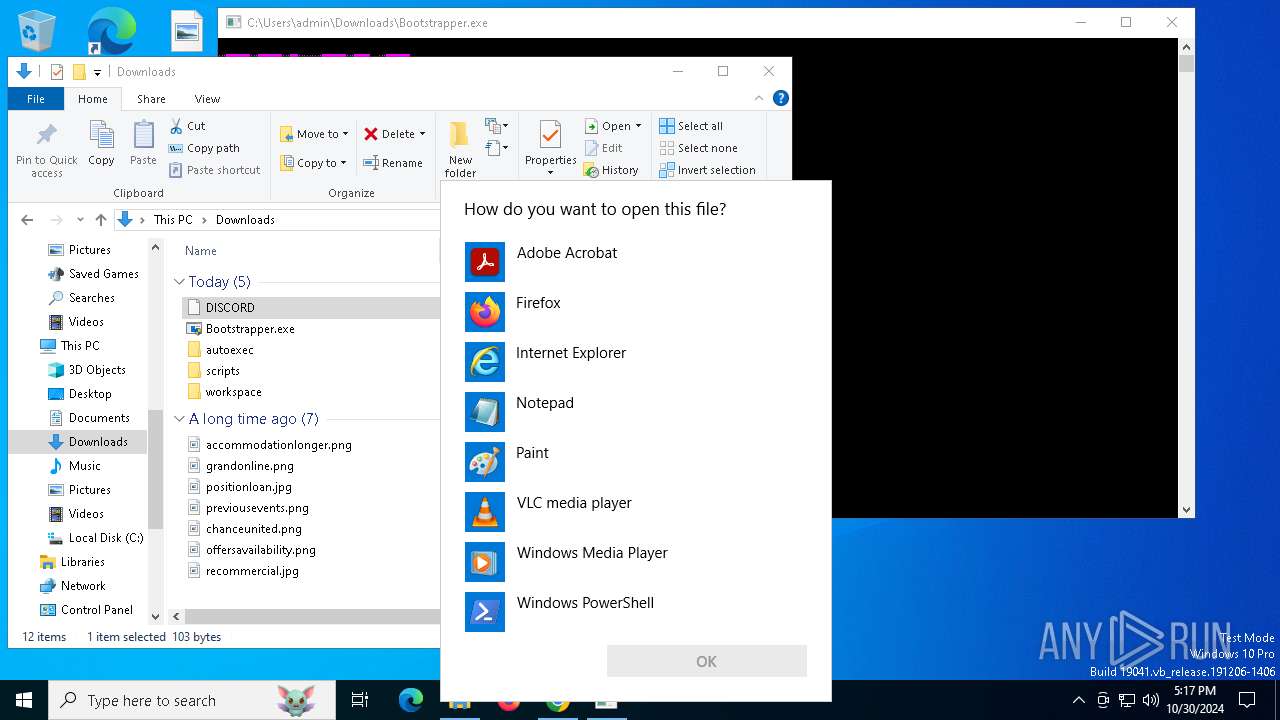The image size is (1280, 720).
Task: Collapse the Today (5) group
Action: [x=179, y=282]
